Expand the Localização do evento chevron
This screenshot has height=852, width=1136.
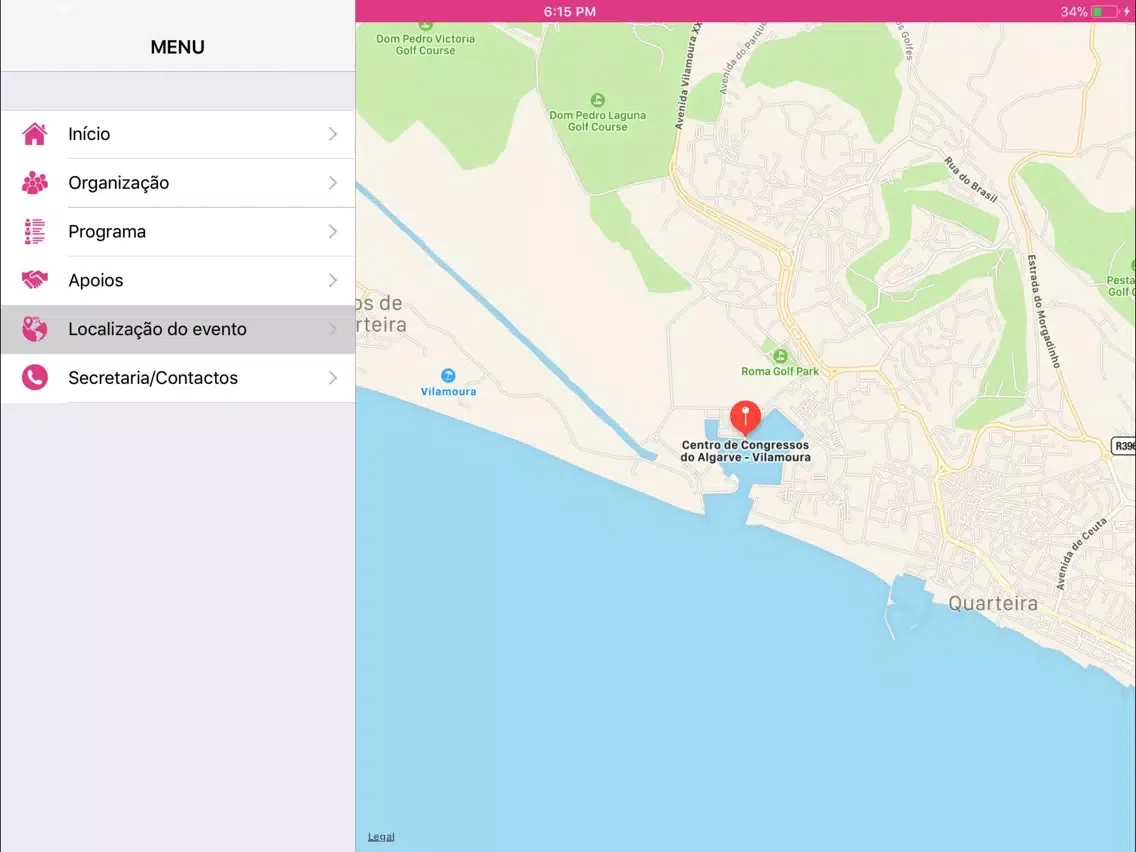pos(333,329)
